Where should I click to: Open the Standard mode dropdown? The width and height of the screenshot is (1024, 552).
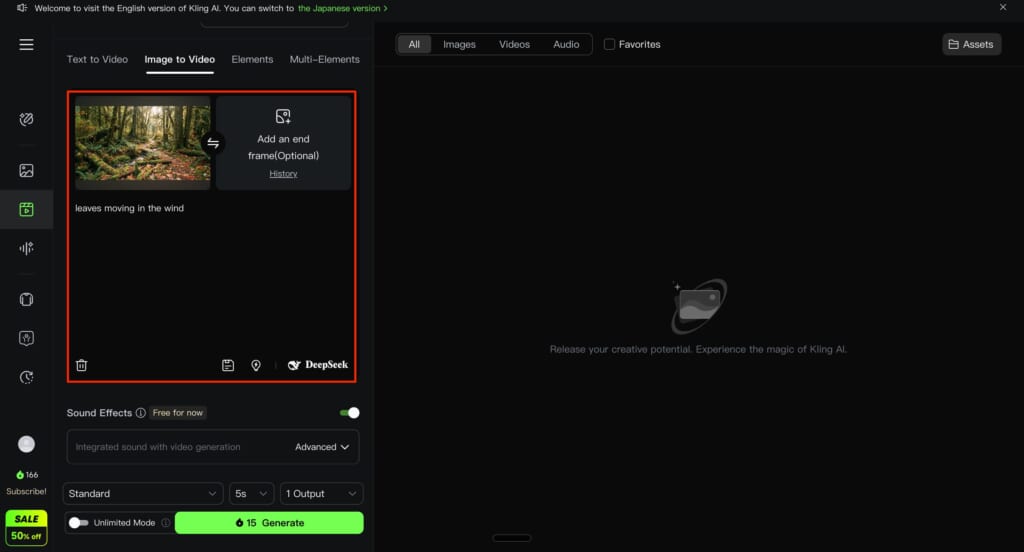pyautogui.click(x=143, y=493)
